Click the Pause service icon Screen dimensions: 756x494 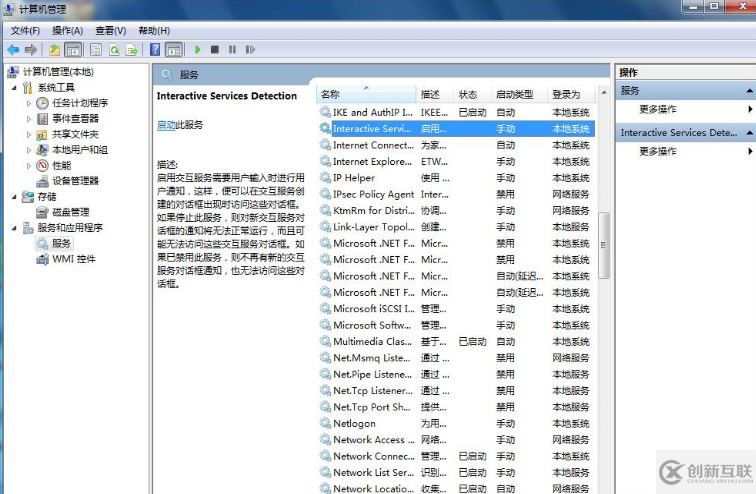pos(232,50)
